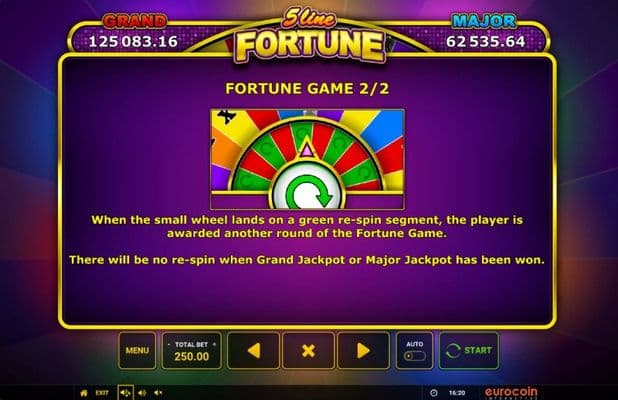Open the MENU button
Viewport: 618px width, 400px height.
(137, 350)
